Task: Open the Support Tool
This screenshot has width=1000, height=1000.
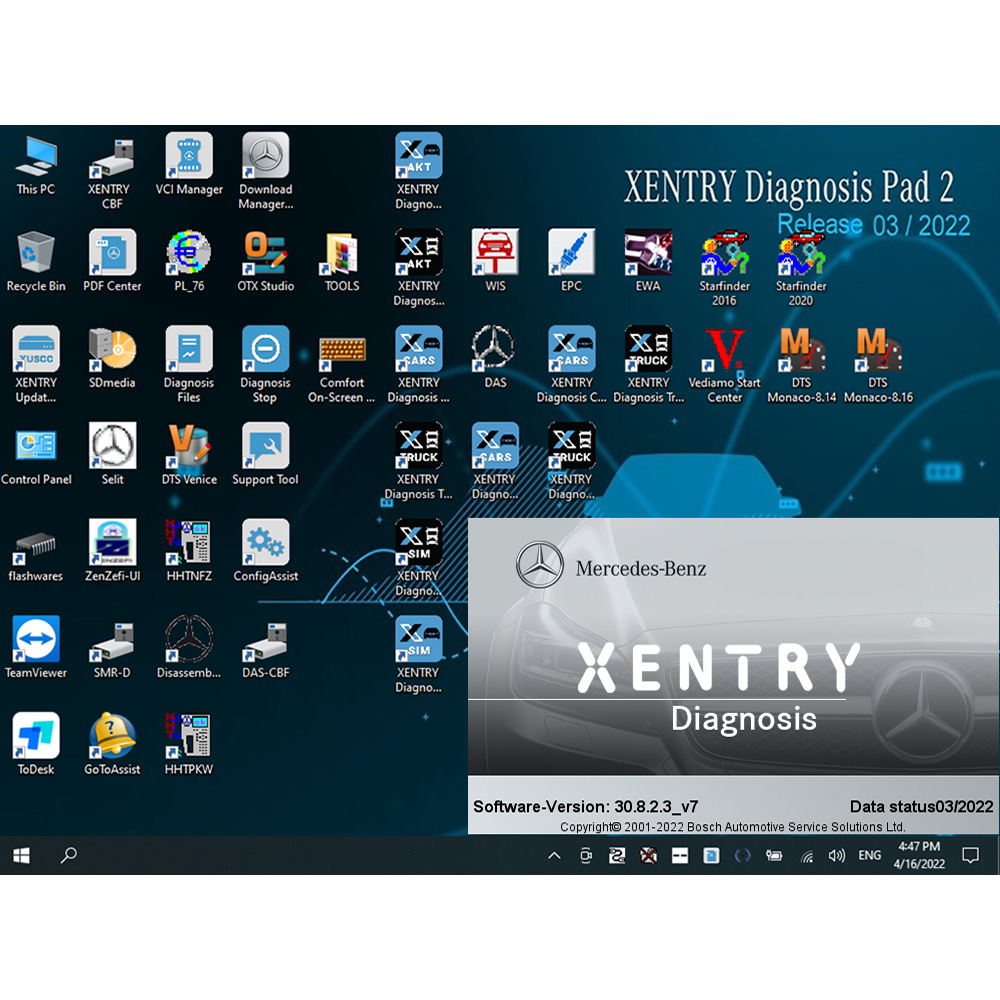Action: point(265,453)
